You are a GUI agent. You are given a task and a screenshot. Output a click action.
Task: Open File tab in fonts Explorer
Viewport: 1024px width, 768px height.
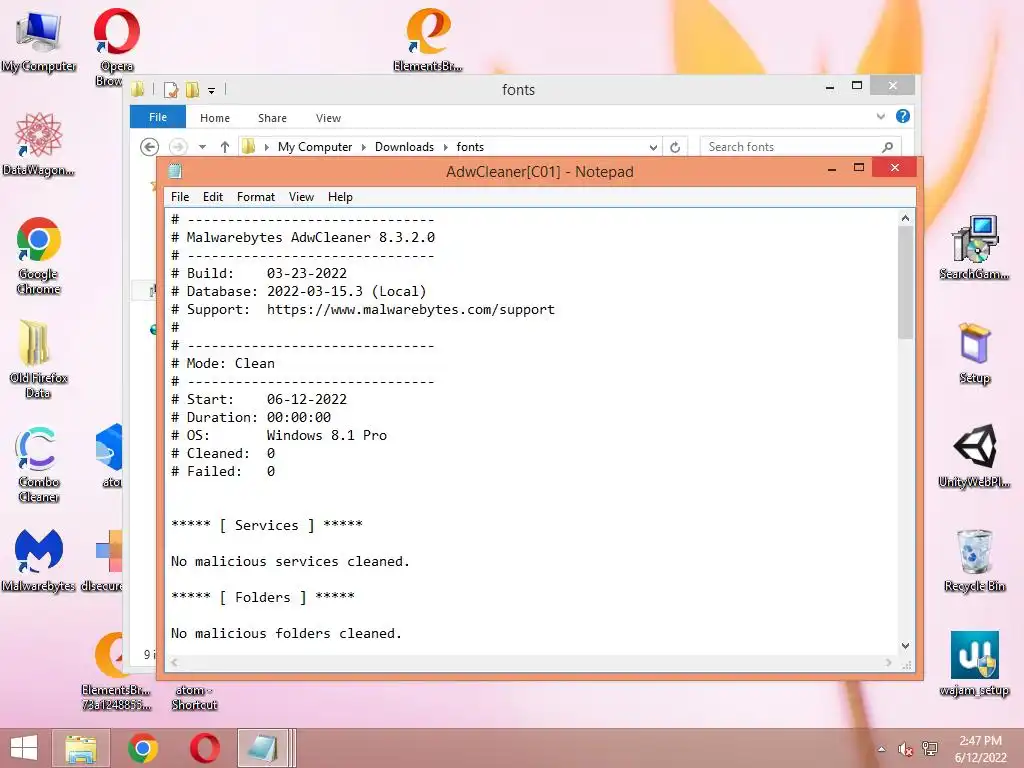click(x=158, y=117)
